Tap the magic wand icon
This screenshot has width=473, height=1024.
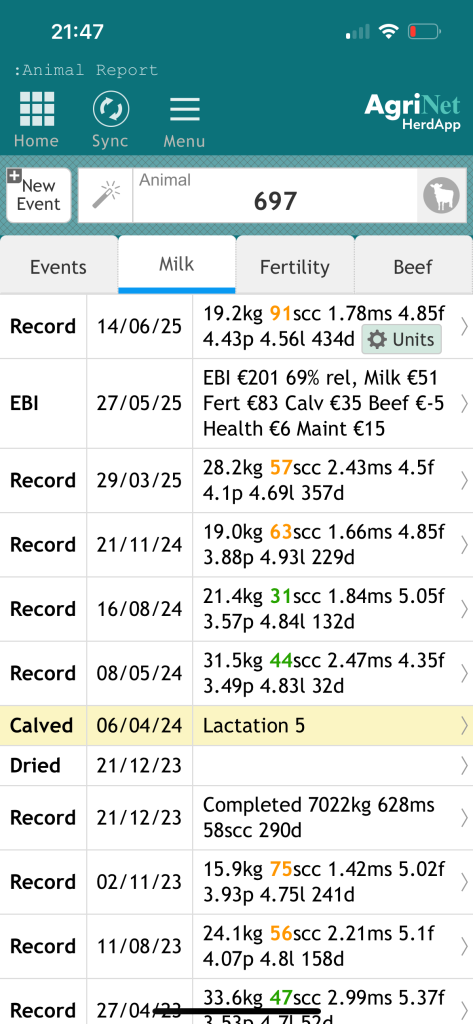click(106, 195)
